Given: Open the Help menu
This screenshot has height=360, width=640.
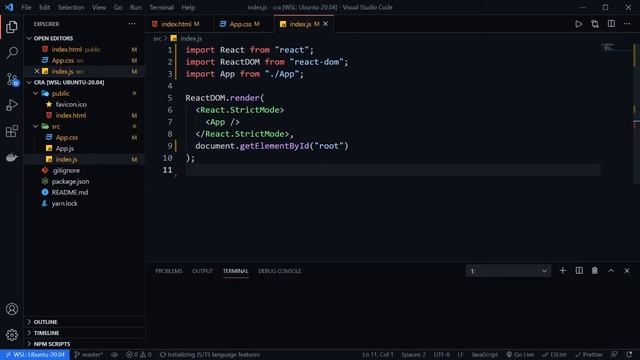Looking at the screenshot, I should pos(188,7).
